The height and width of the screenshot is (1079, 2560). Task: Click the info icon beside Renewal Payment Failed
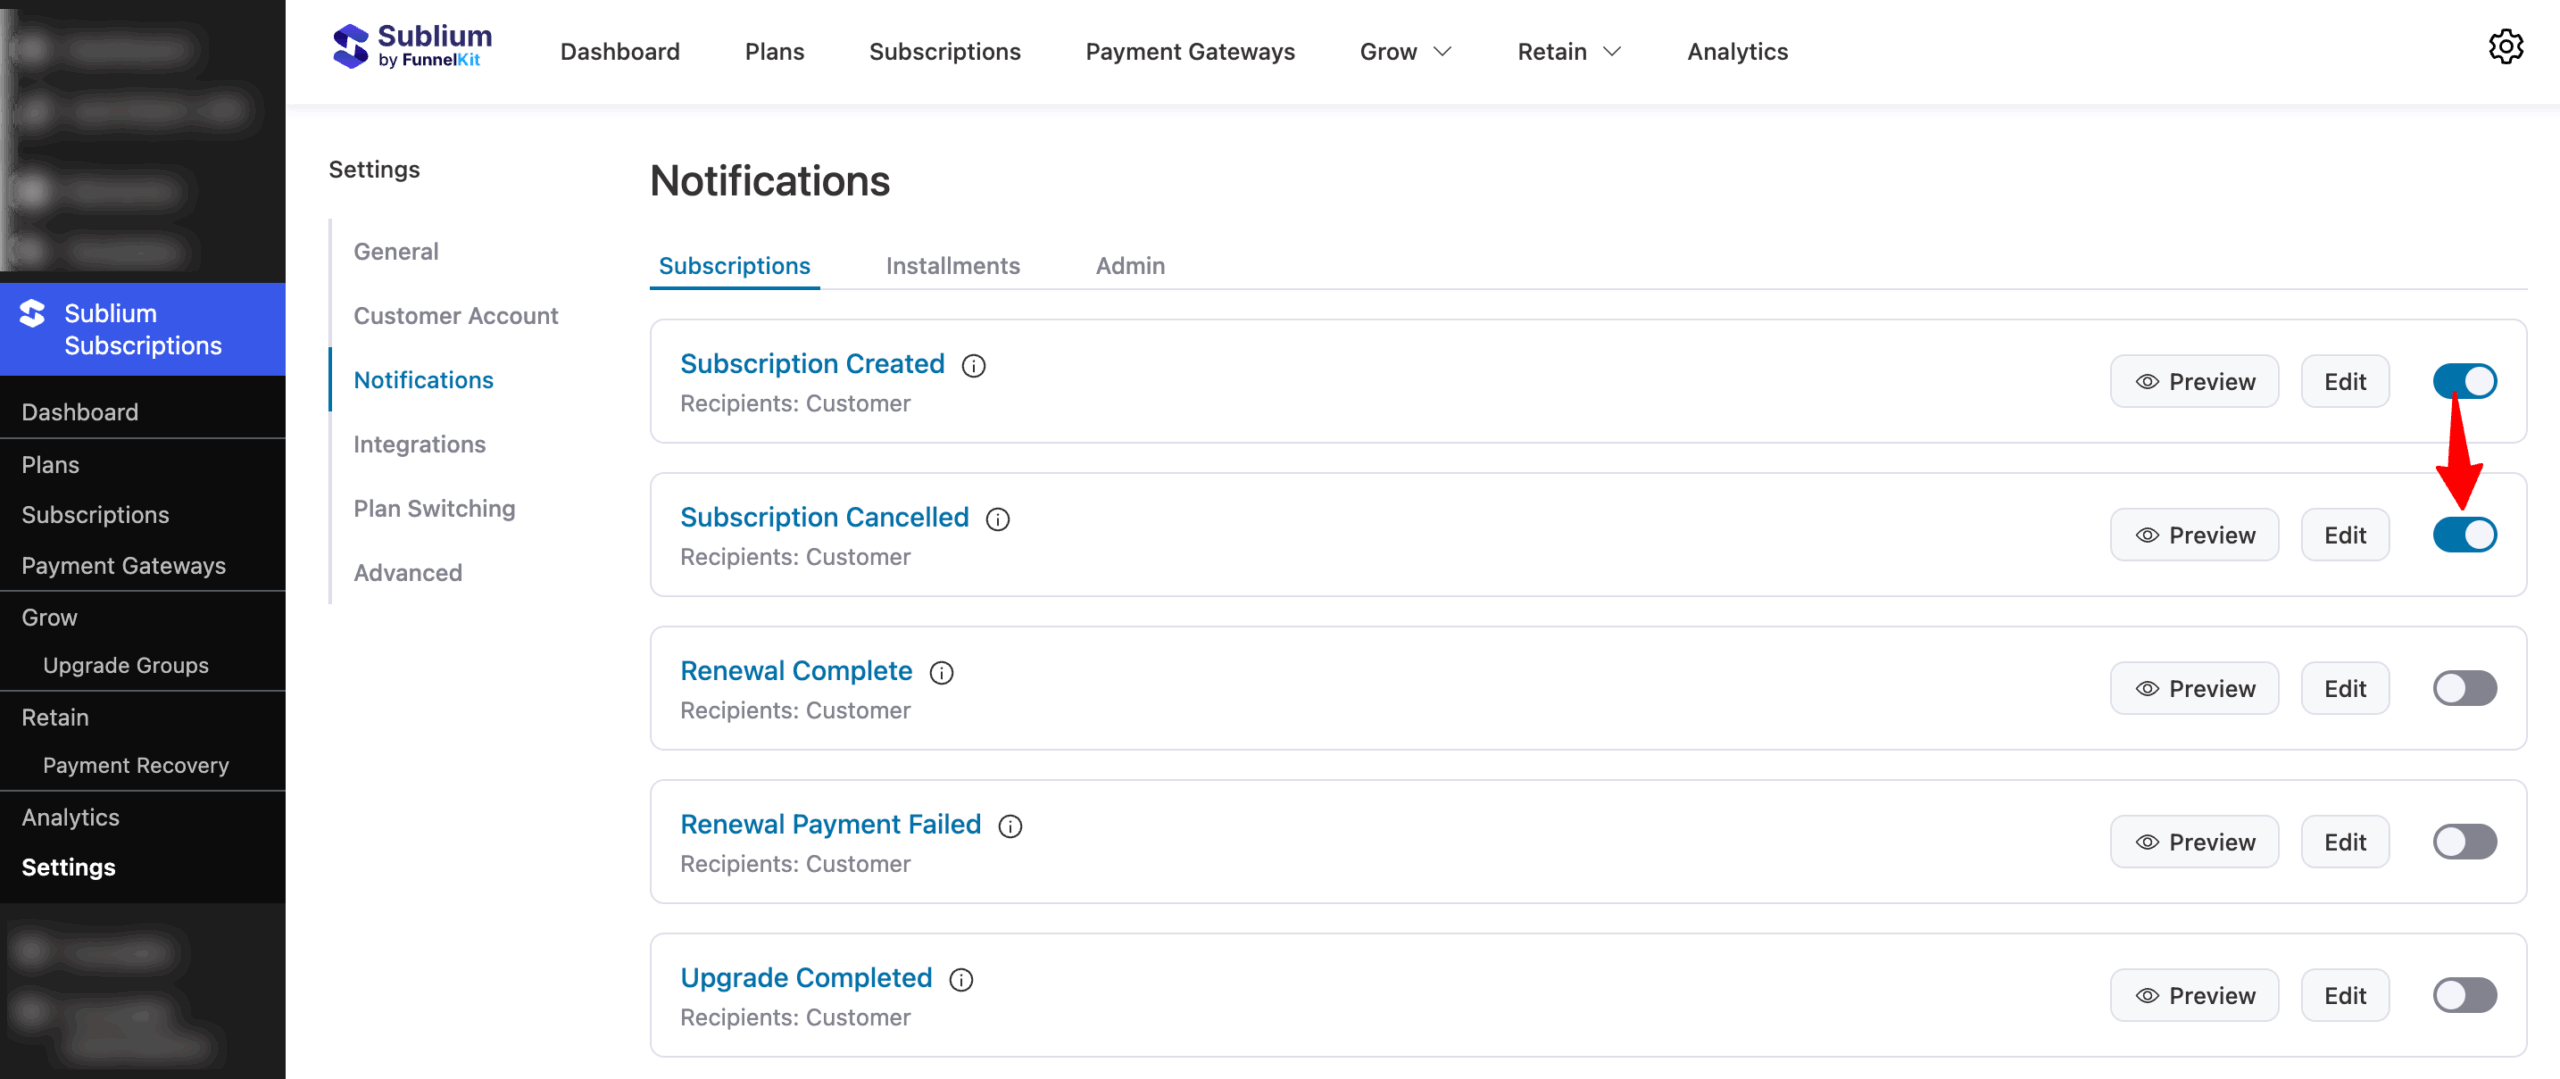tap(1010, 826)
